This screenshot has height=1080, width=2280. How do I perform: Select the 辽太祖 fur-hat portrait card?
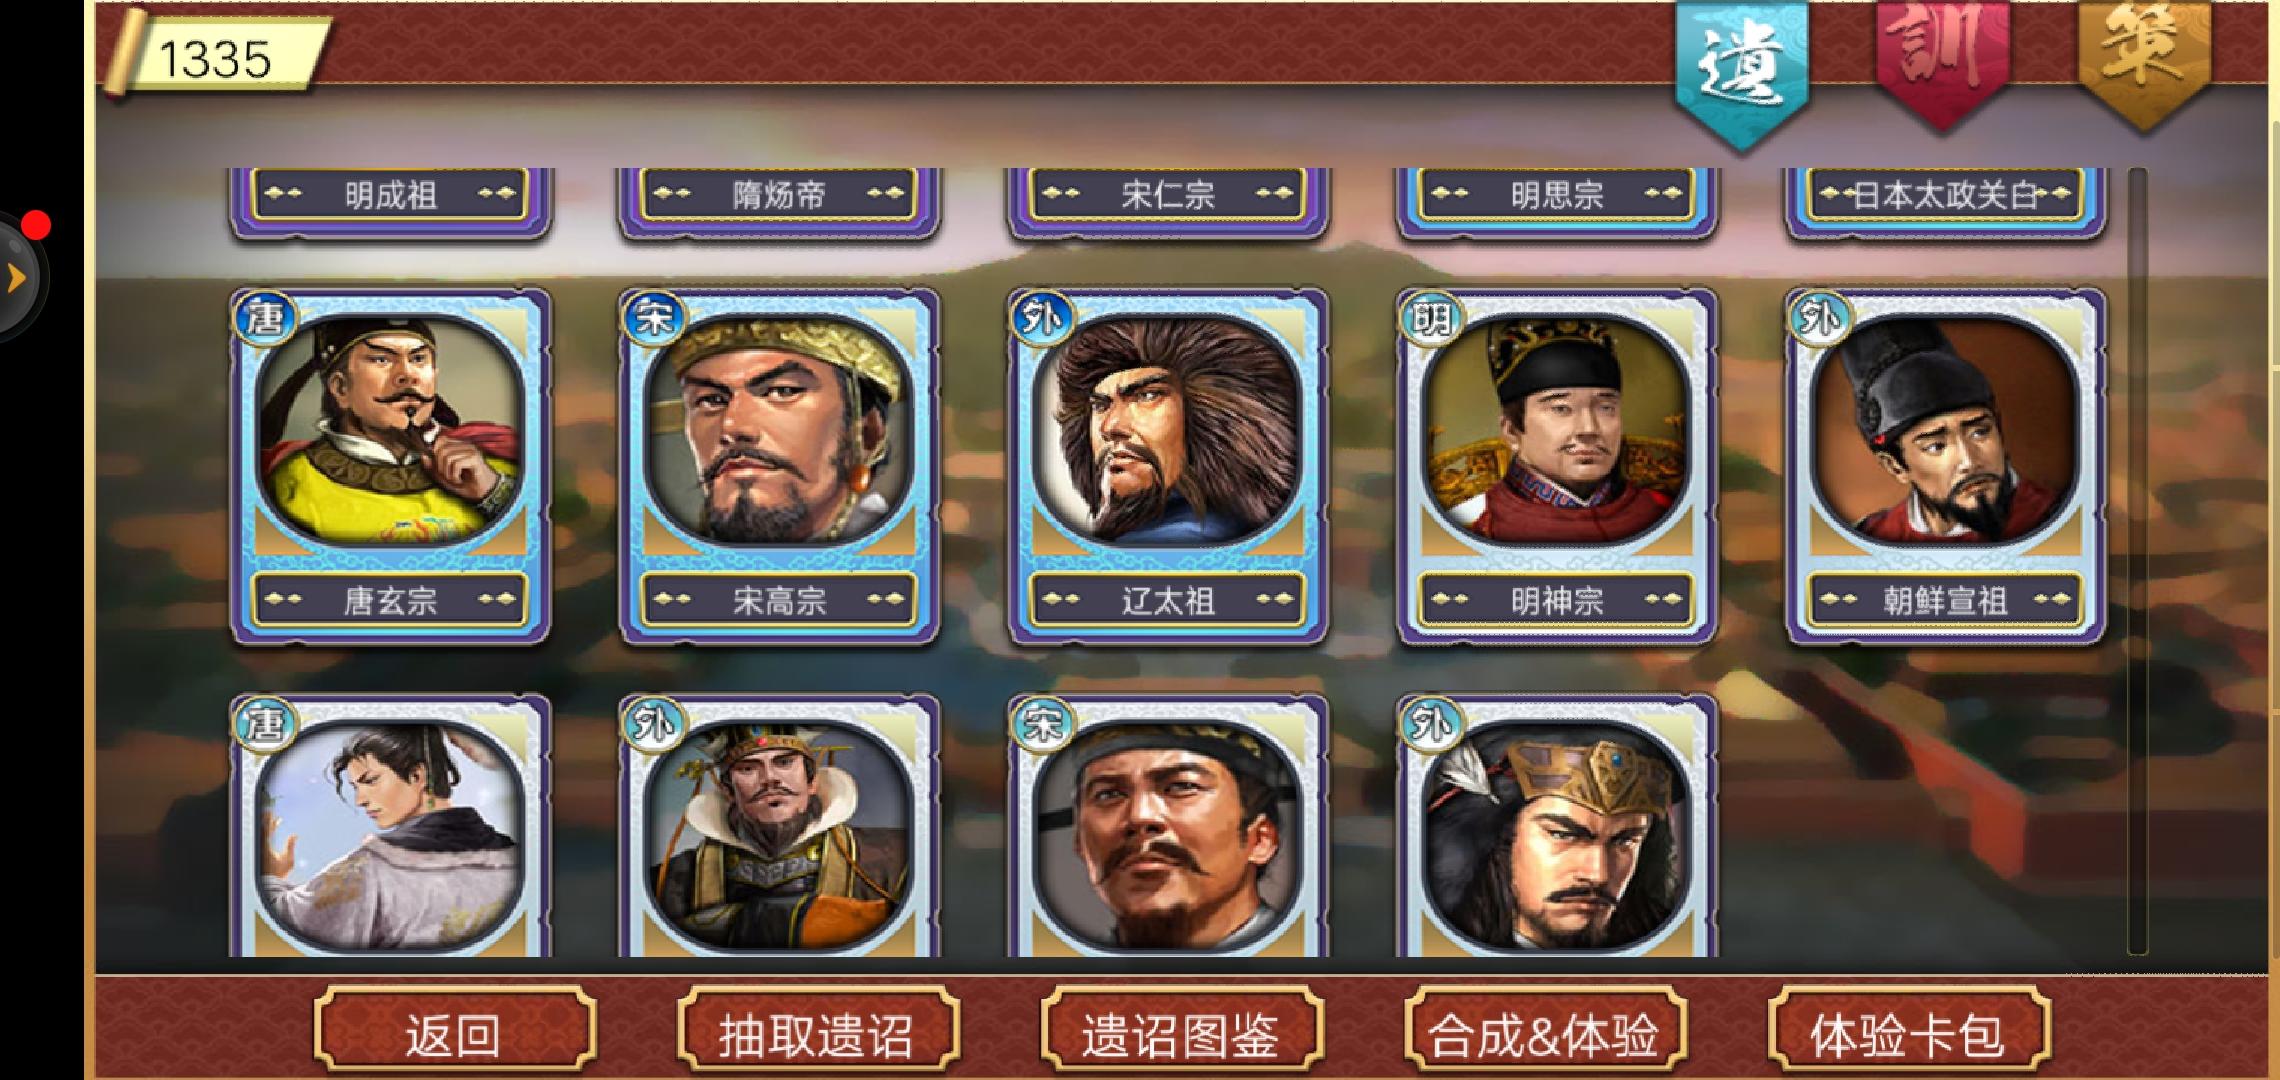(1168, 430)
